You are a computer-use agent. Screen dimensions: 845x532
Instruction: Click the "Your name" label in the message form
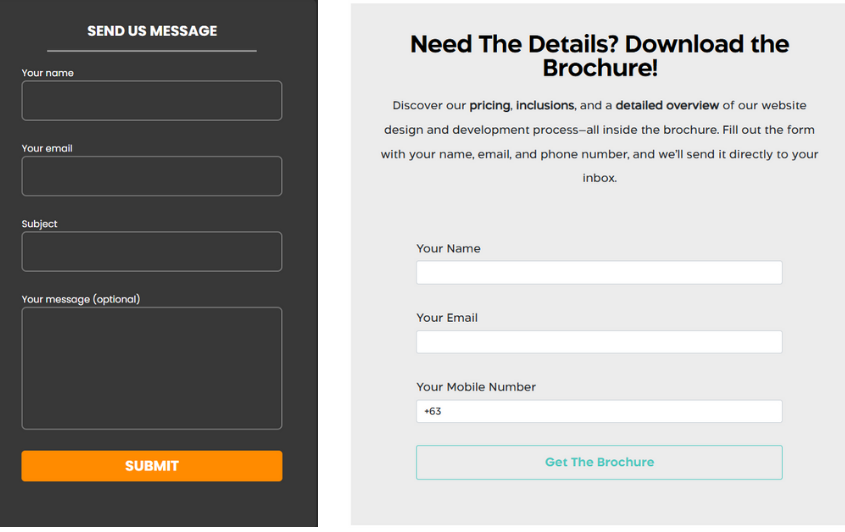pyautogui.click(x=47, y=73)
